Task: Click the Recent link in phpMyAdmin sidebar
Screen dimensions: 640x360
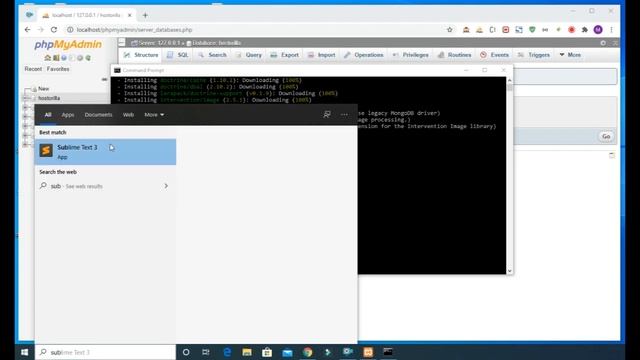Action: click(33, 69)
